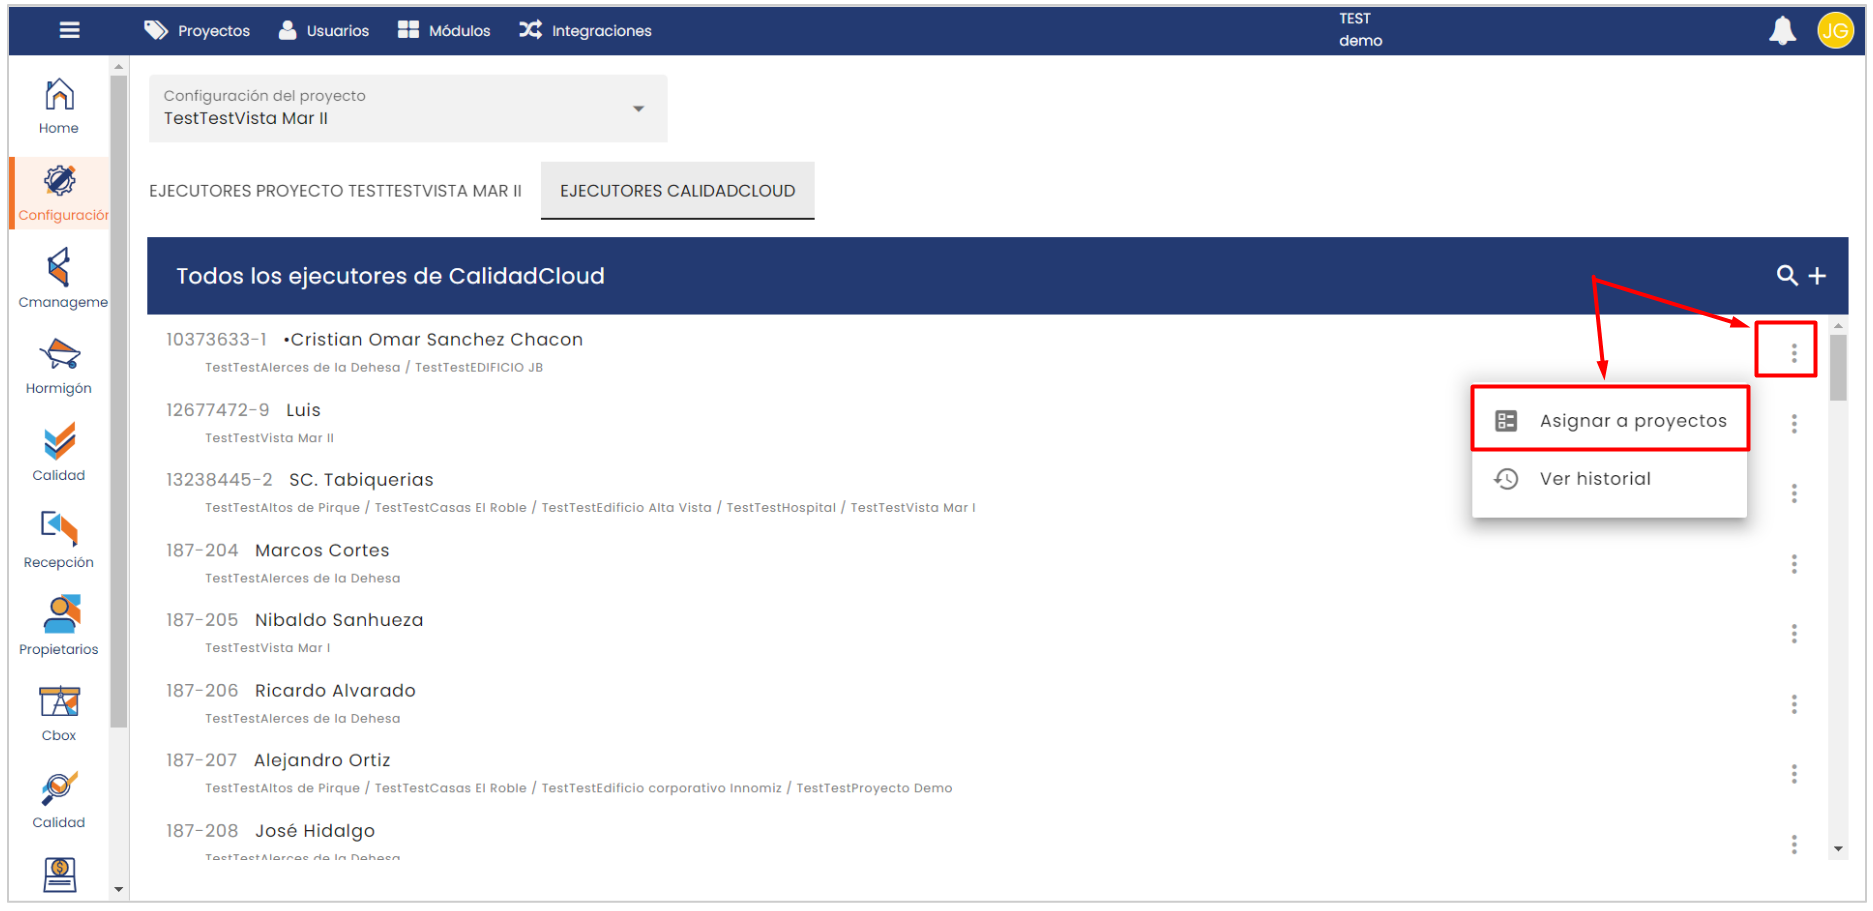Open the Cbox module icon
Viewport: 1873px width, 911px height.
(59, 713)
